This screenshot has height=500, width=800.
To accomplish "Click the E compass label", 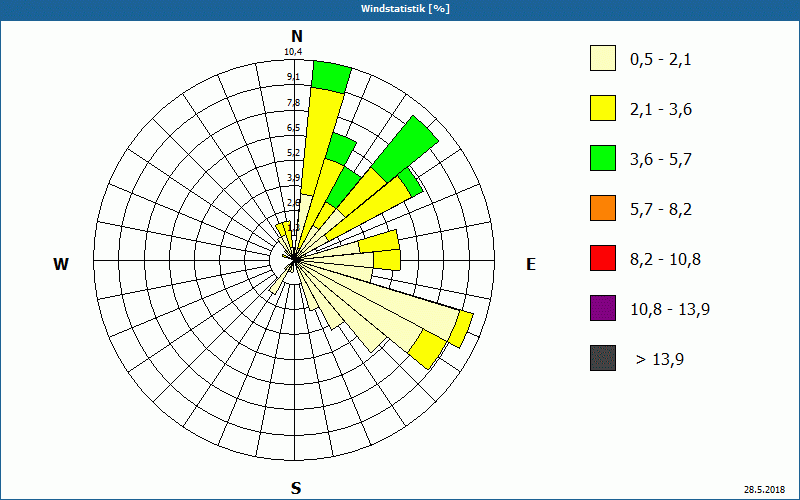I will tap(531, 264).
